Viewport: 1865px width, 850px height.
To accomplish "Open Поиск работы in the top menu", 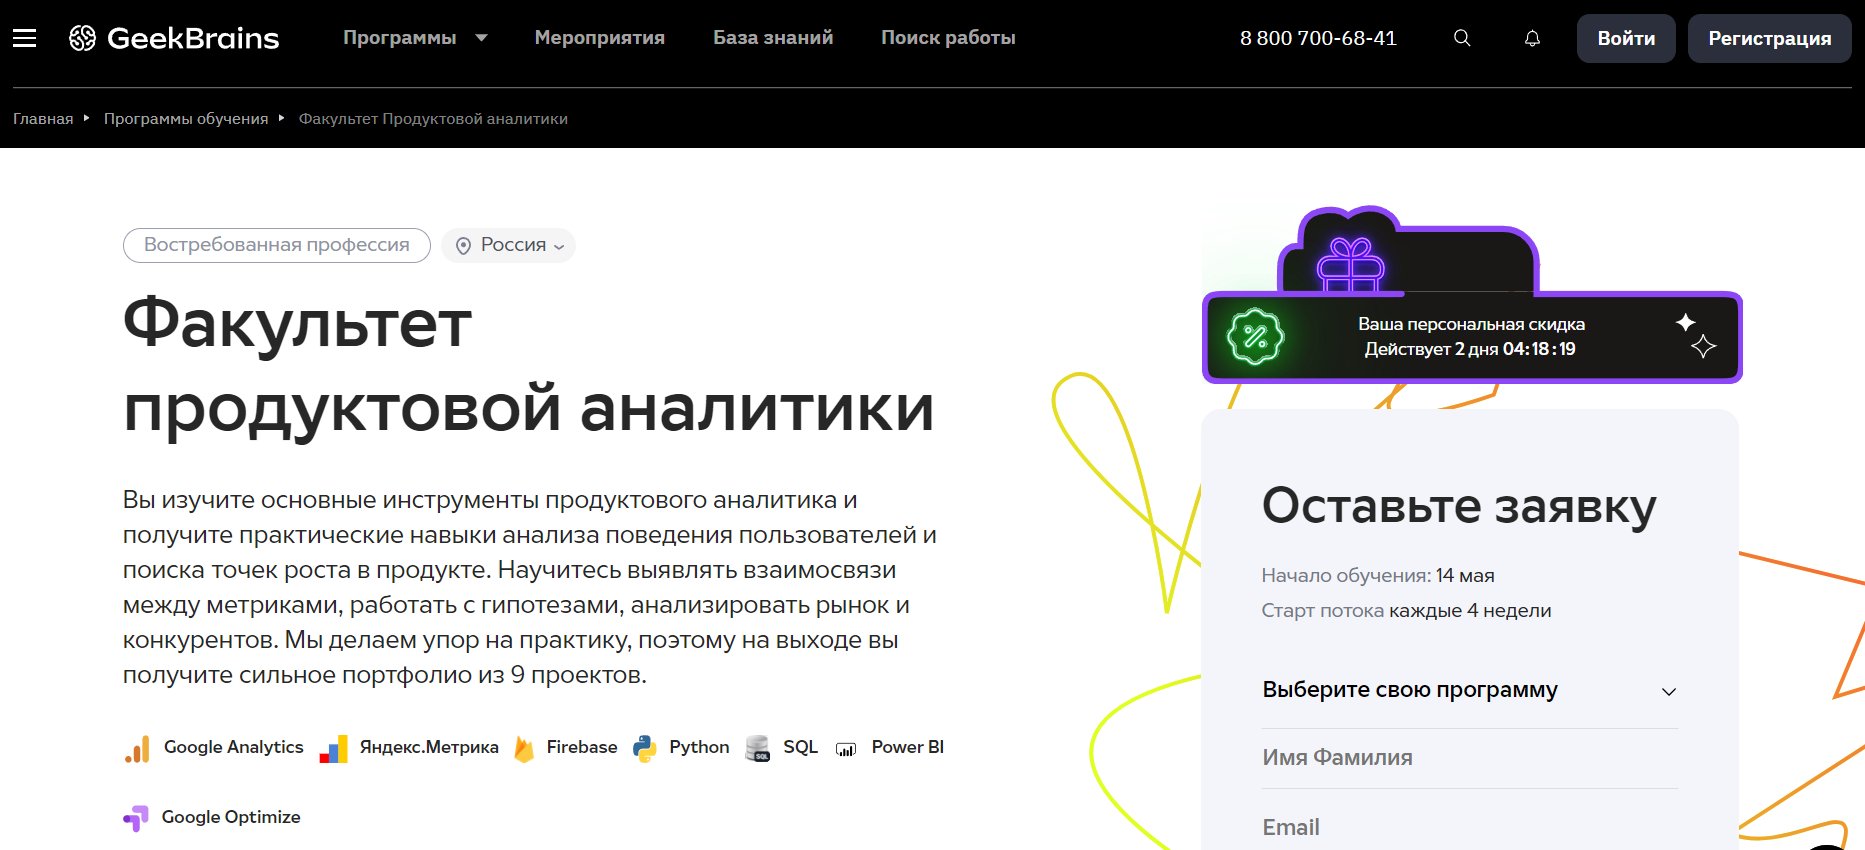I will click(x=948, y=38).
